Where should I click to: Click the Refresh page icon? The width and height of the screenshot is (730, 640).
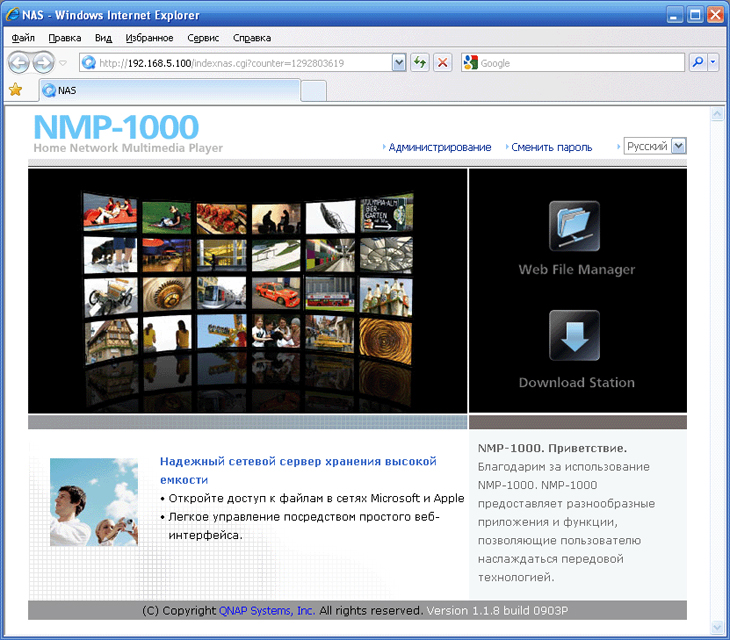(421, 63)
